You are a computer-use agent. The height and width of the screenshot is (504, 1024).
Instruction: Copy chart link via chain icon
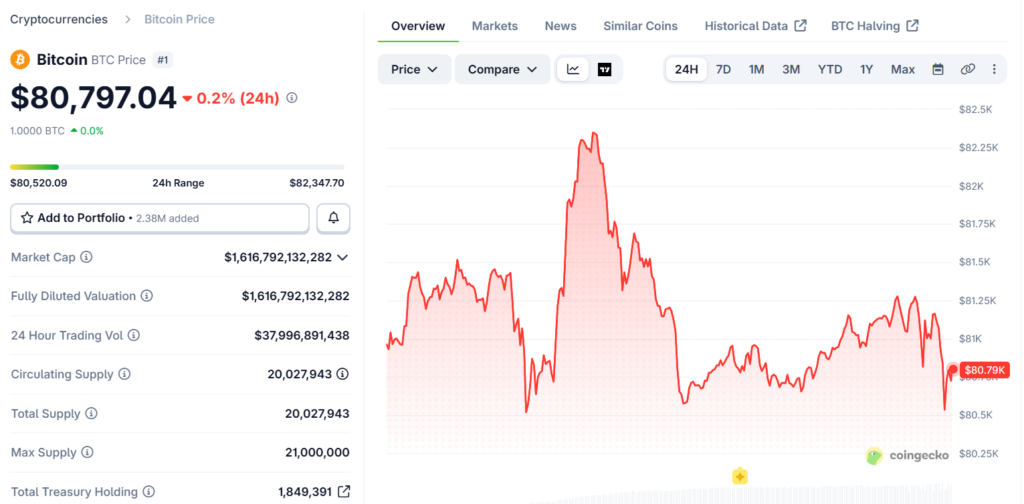[967, 69]
